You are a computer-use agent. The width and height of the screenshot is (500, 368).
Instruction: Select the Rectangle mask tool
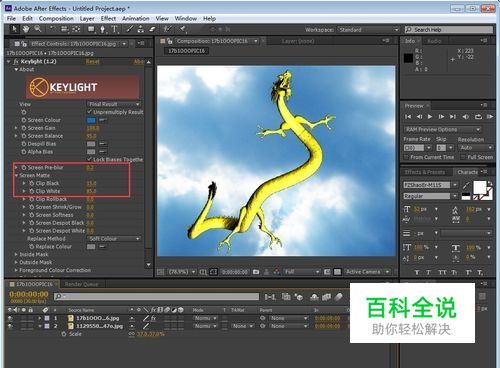91,29
